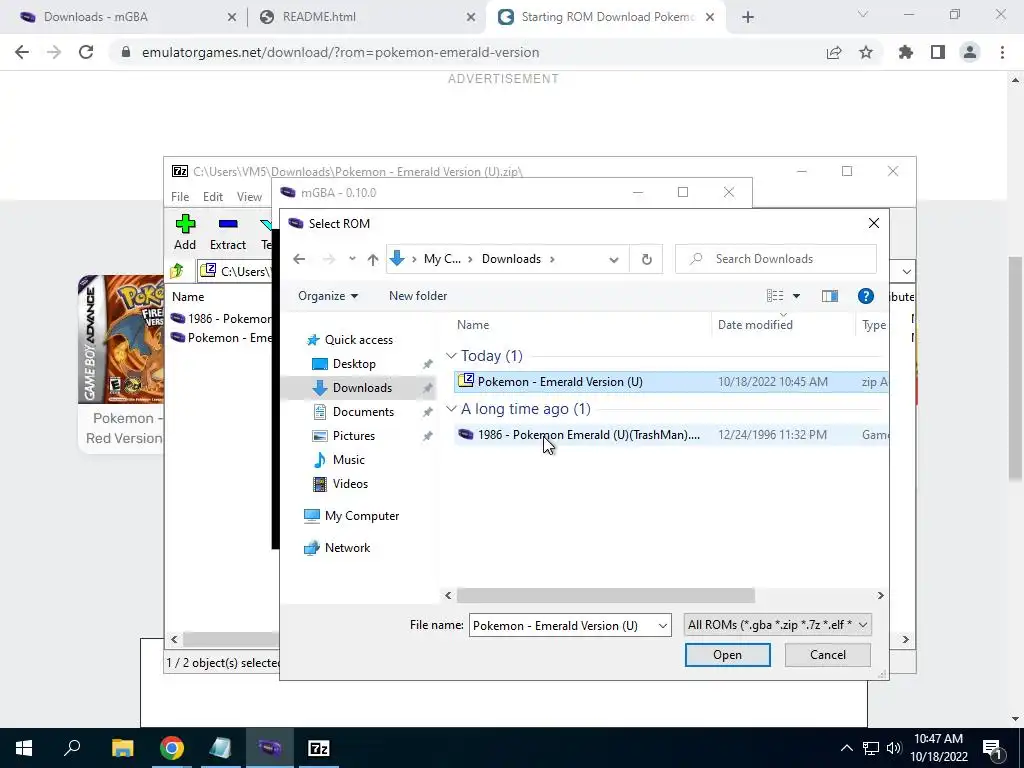Open the 7-Zip View menu
Viewport: 1024px width, 768px height.
coord(249,197)
